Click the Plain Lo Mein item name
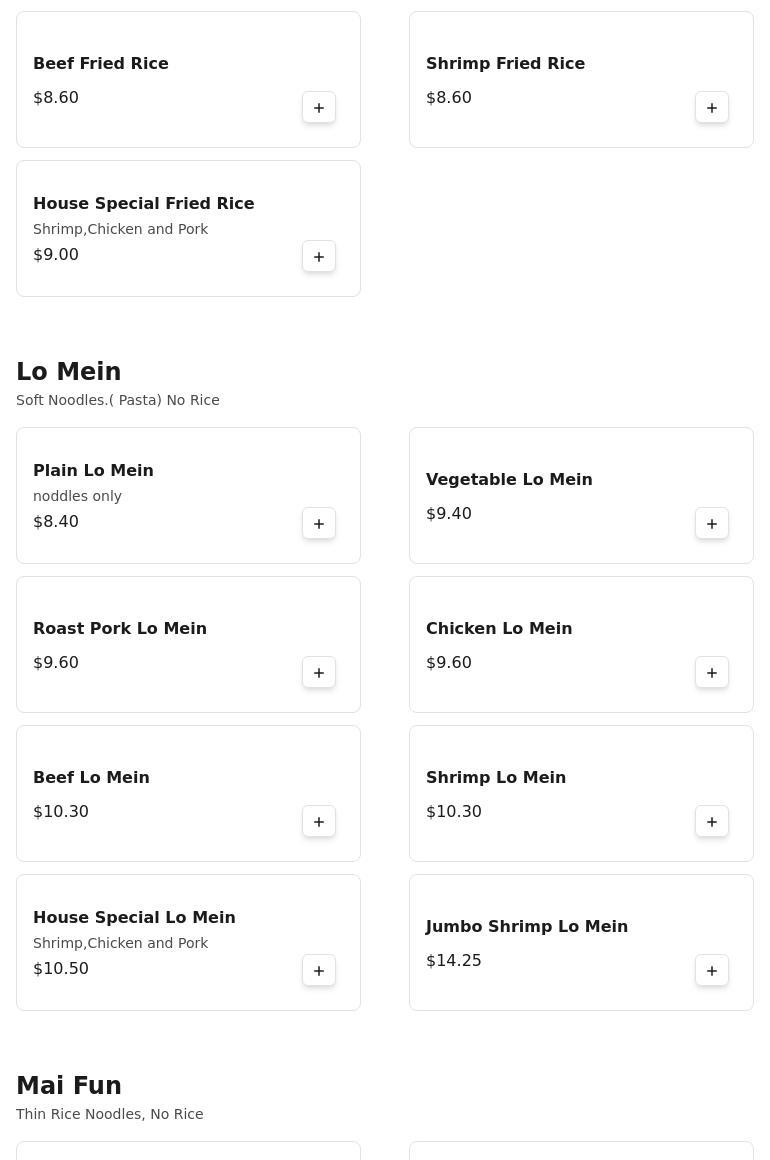770x1160 pixels. point(93,471)
